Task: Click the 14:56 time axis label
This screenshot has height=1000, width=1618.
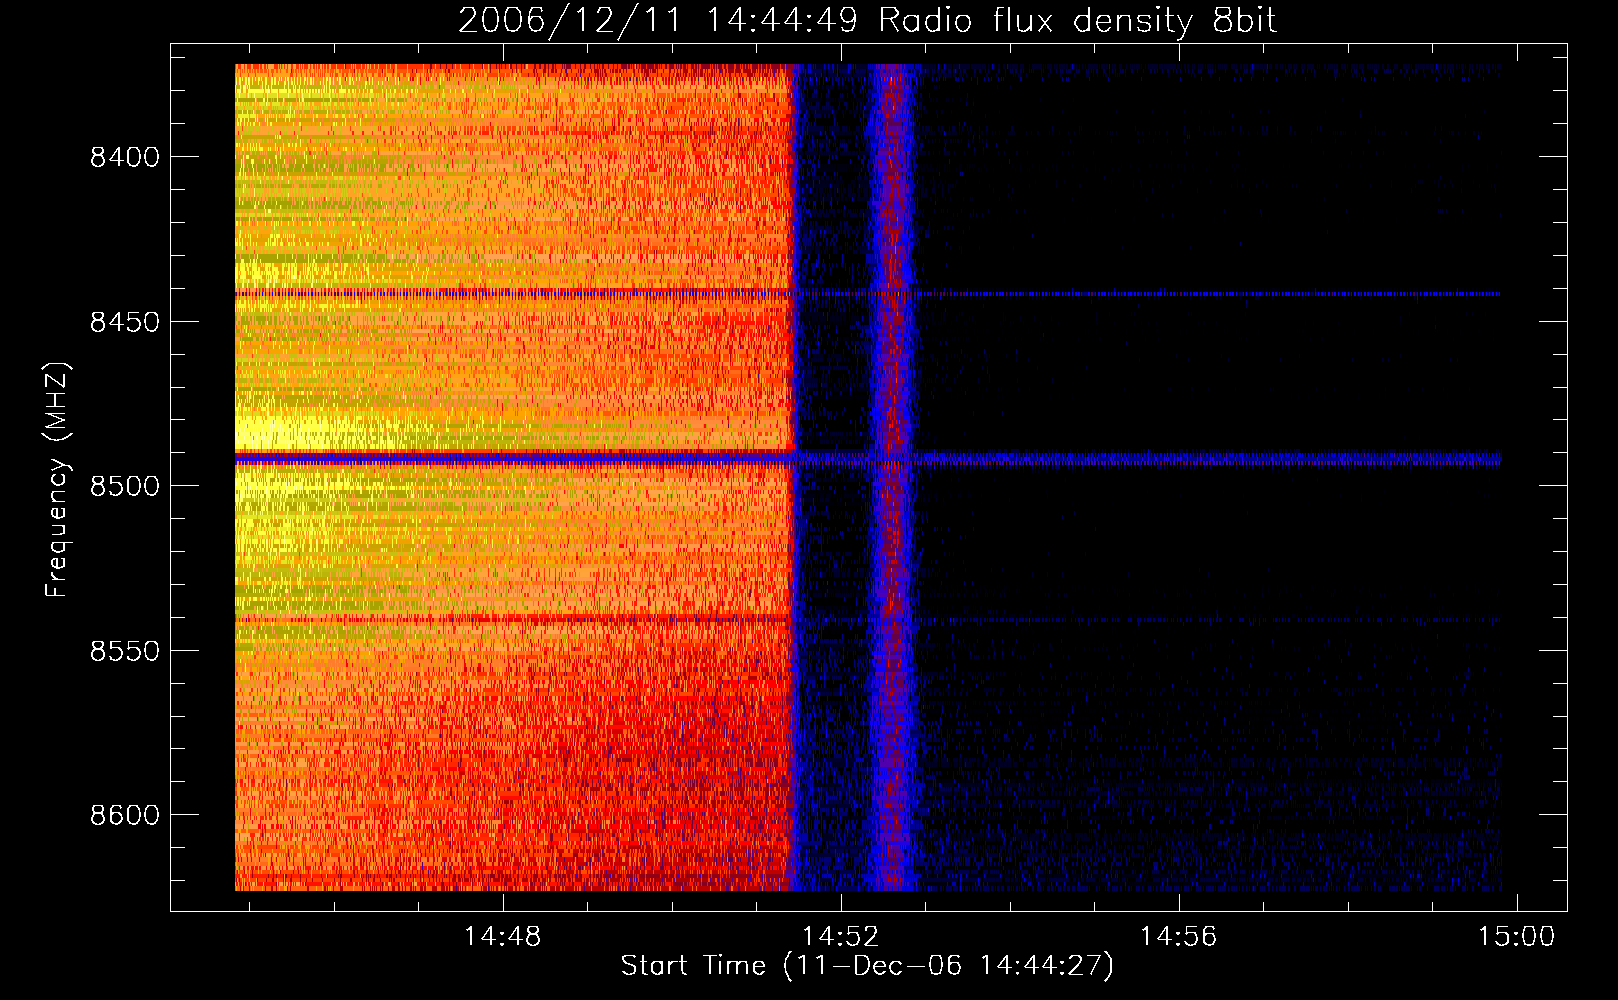Action: tap(1179, 936)
